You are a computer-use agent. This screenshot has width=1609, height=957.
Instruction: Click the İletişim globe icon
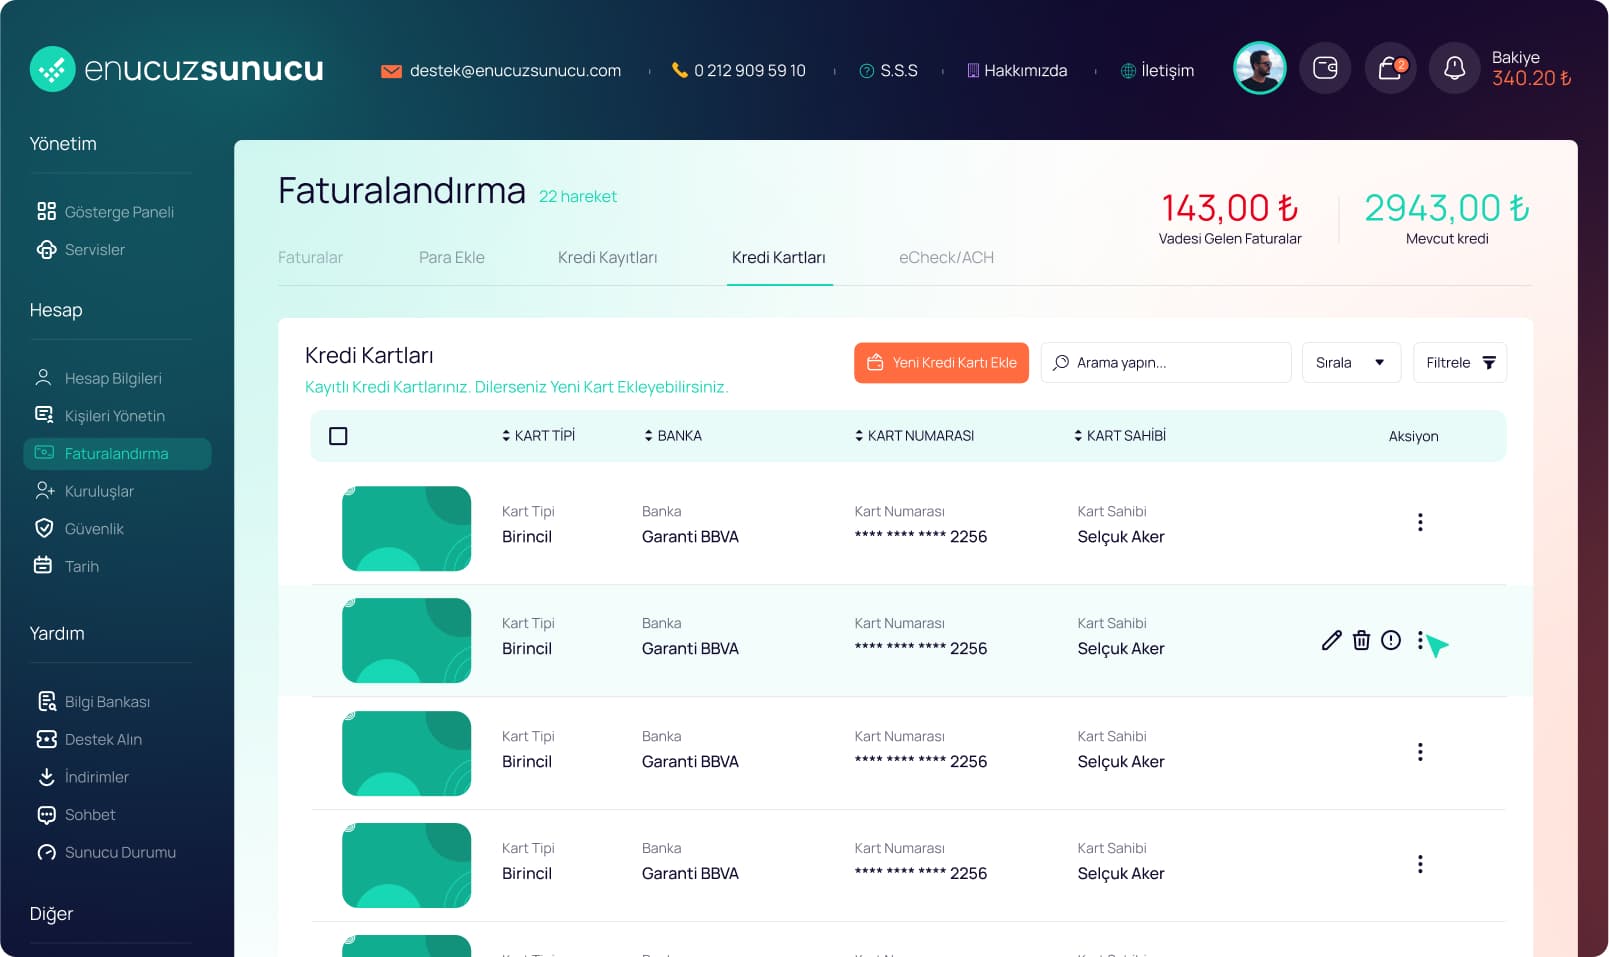1128,71
